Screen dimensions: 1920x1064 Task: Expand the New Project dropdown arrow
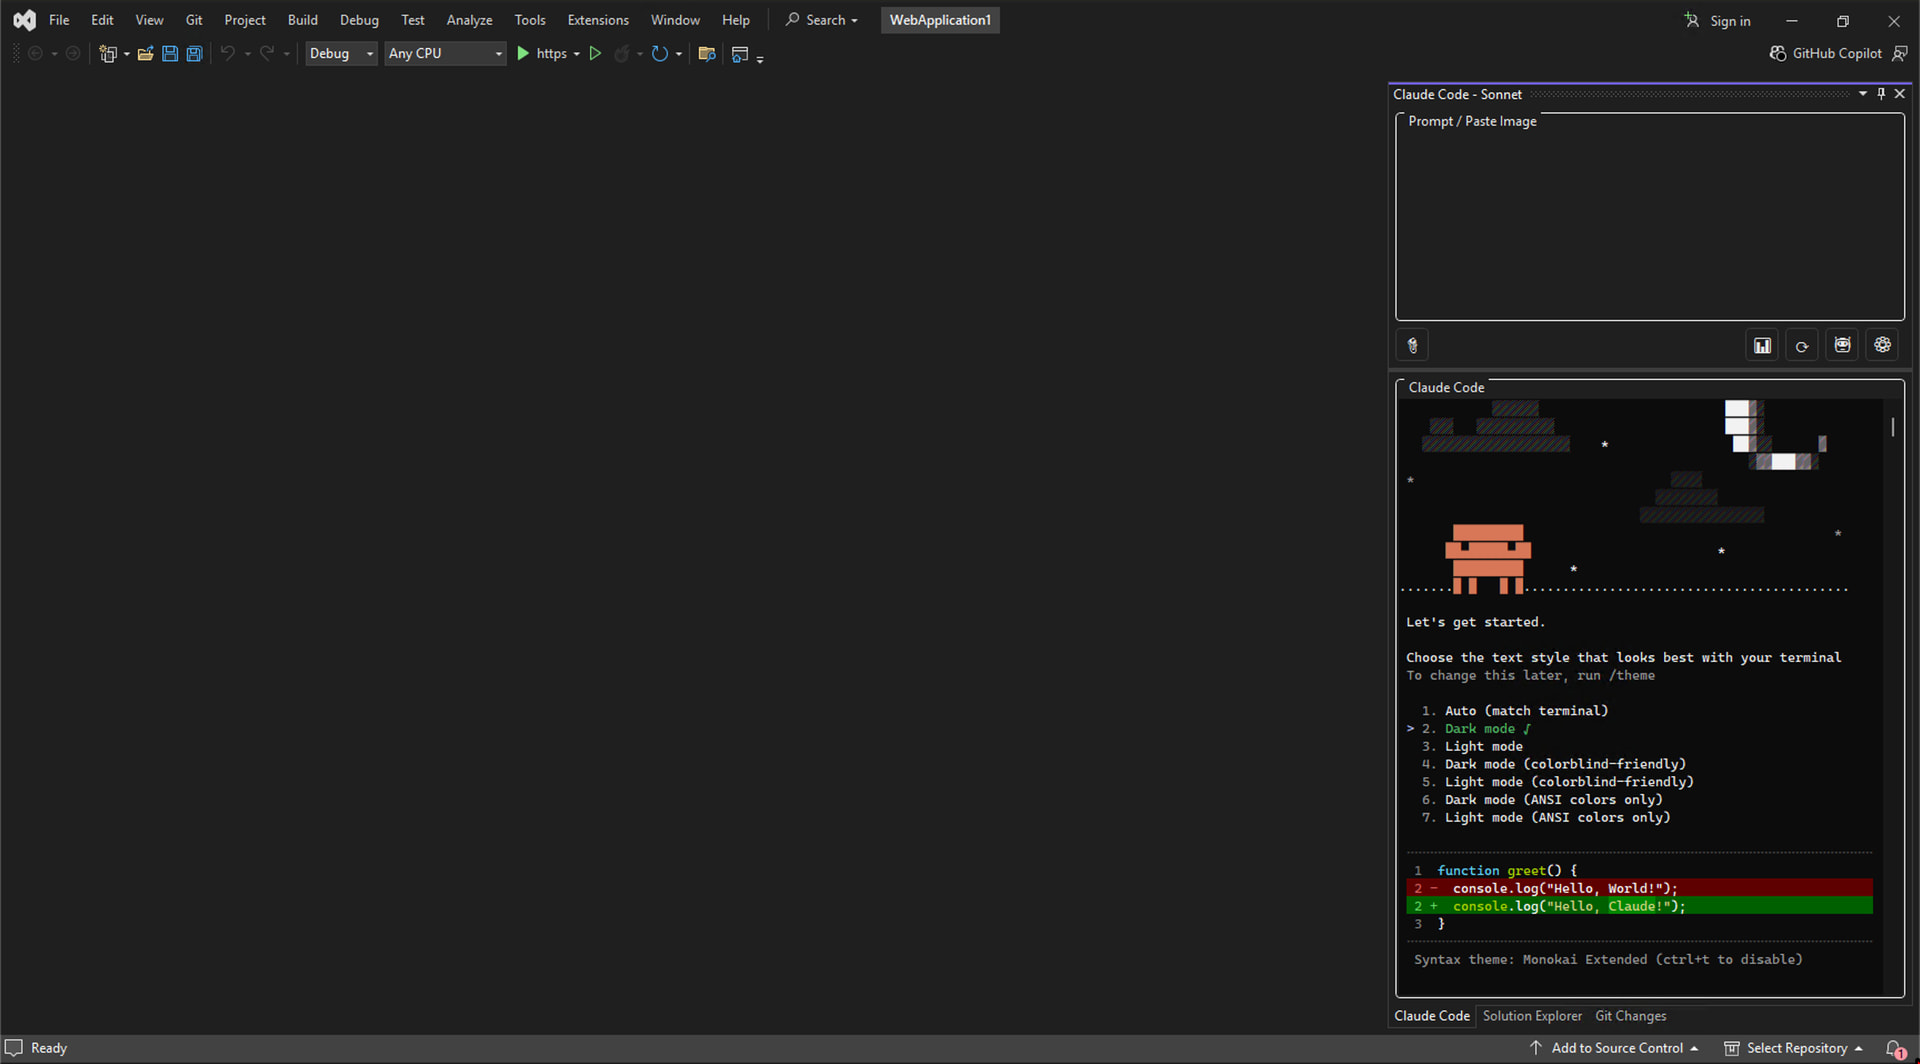[127, 54]
